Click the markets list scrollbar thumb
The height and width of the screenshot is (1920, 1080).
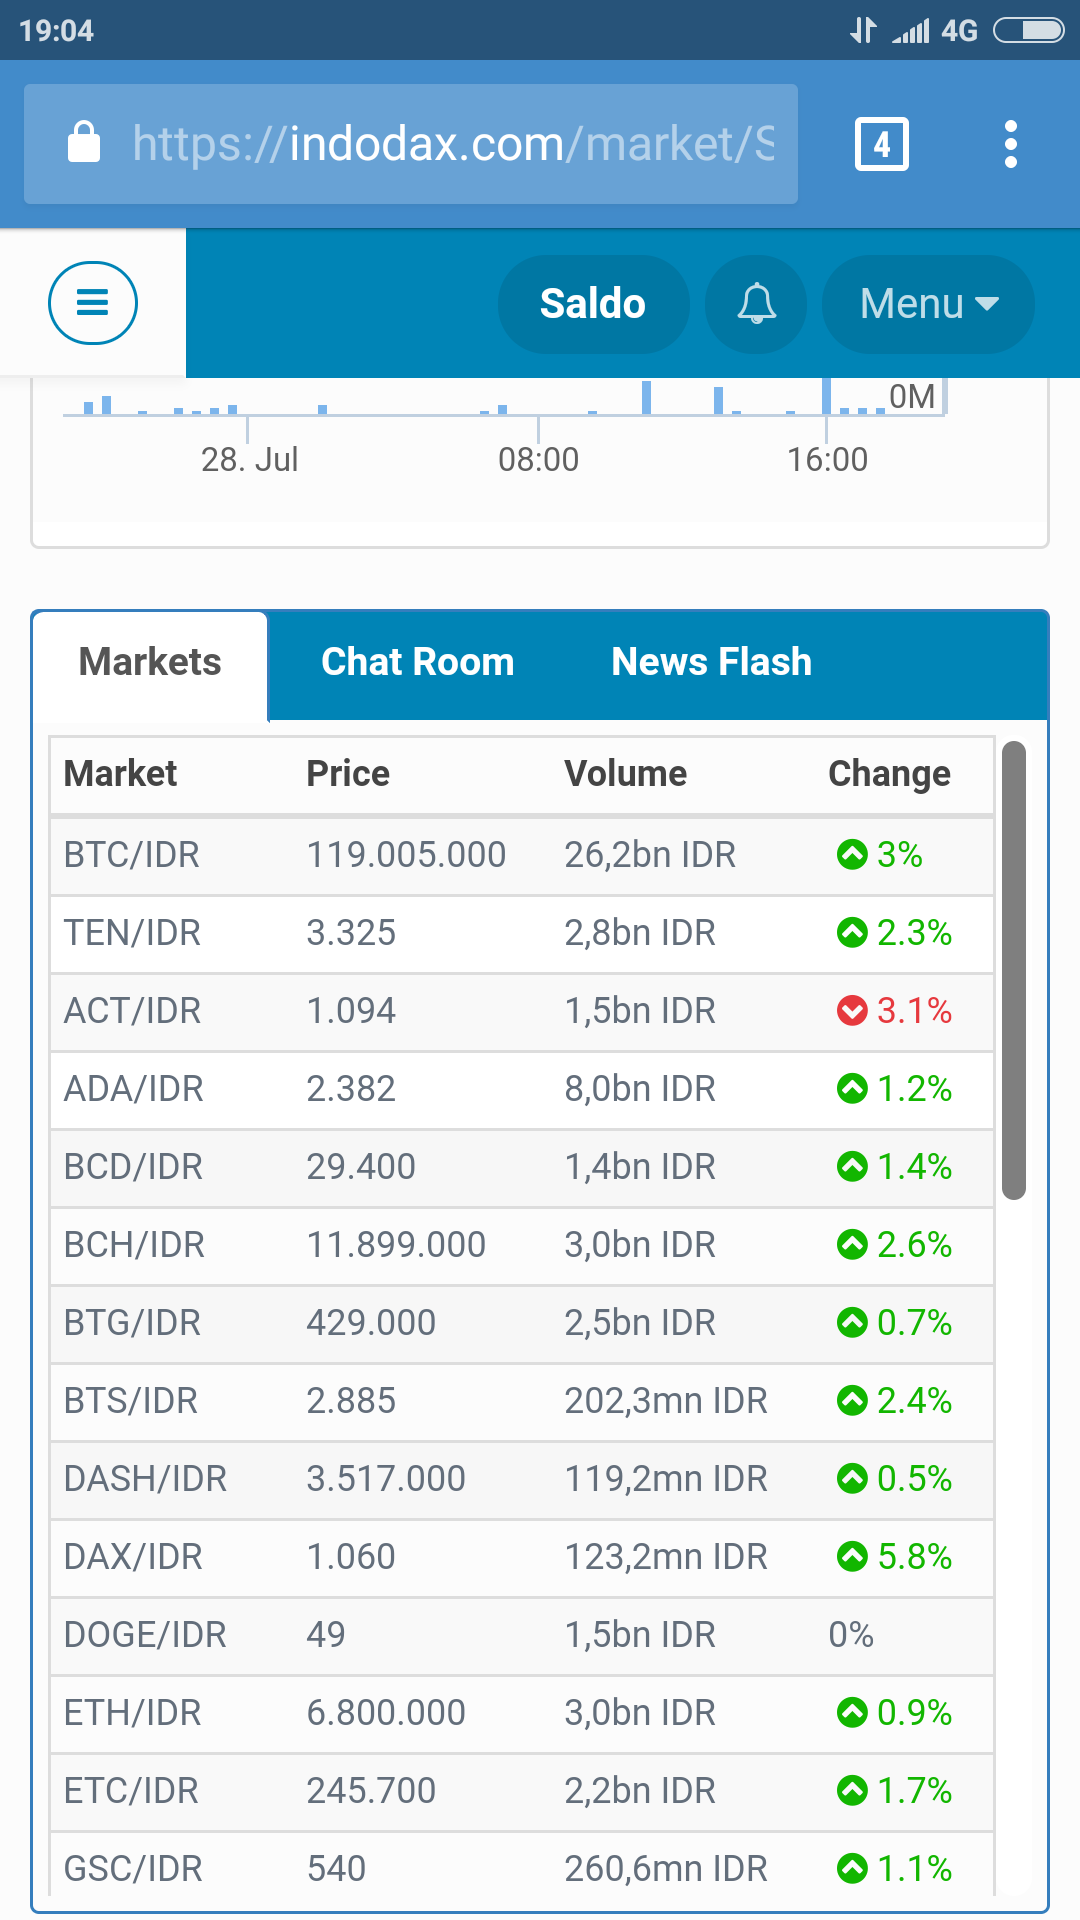coord(1014,970)
